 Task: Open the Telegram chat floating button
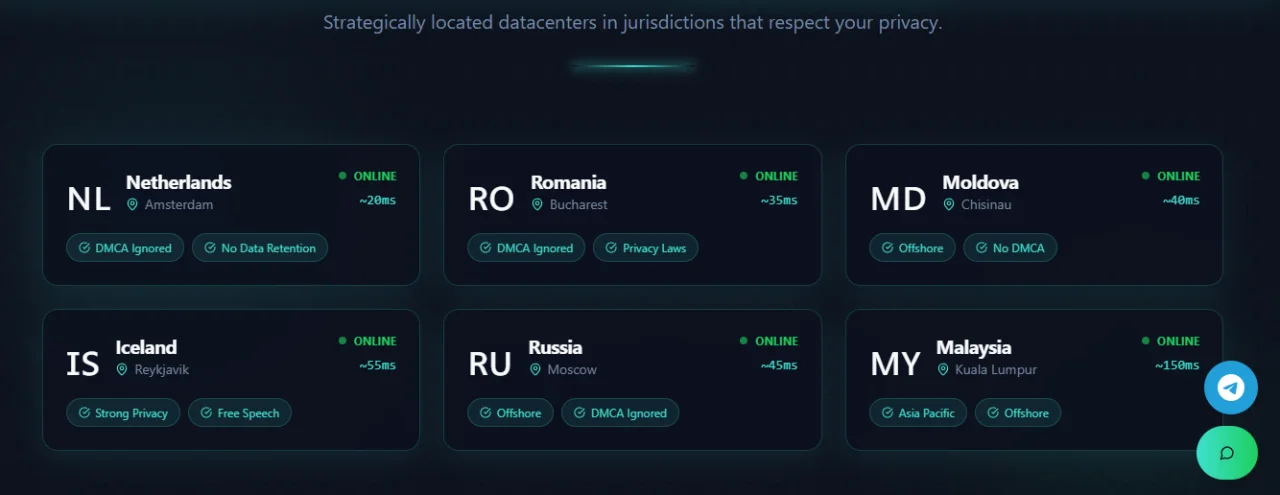(x=1230, y=388)
